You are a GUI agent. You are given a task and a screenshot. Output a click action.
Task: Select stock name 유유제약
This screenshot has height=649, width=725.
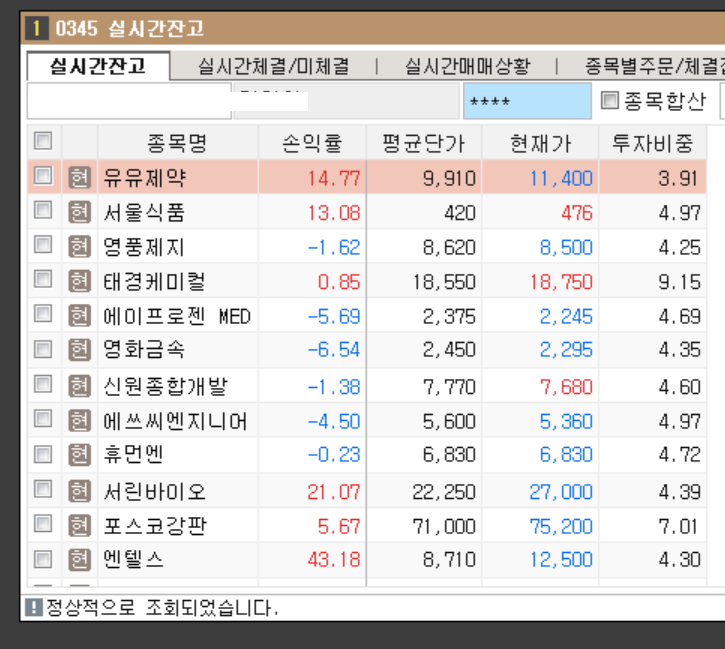(x=145, y=178)
